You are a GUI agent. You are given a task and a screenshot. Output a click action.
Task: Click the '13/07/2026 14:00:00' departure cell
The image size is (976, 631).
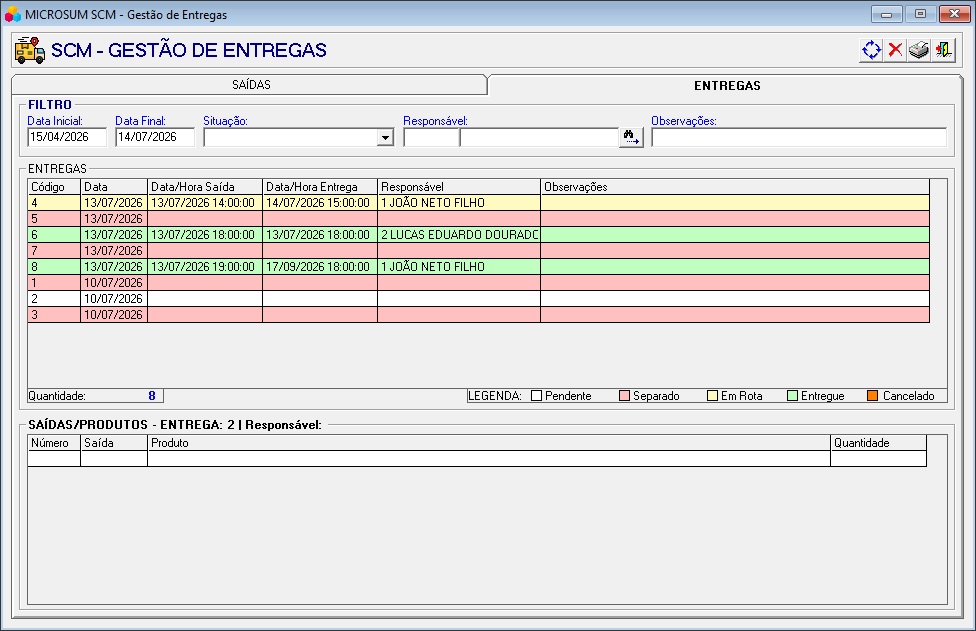[x=205, y=203]
